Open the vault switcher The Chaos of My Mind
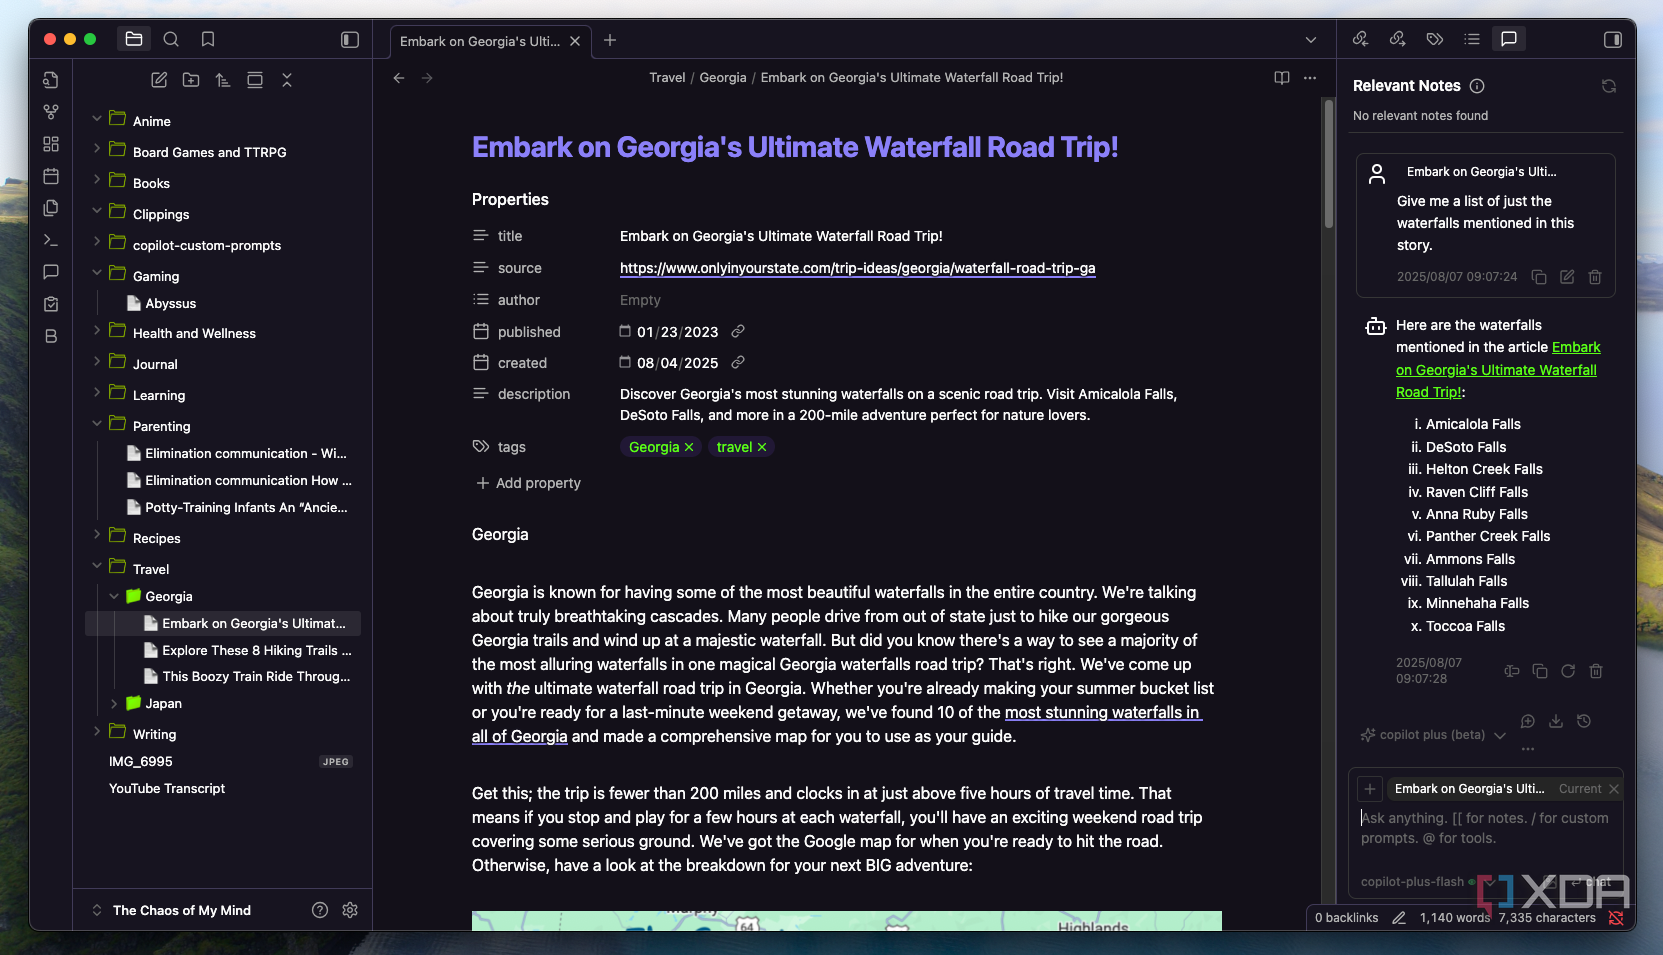This screenshot has width=1663, height=955. (x=181, y=910)
